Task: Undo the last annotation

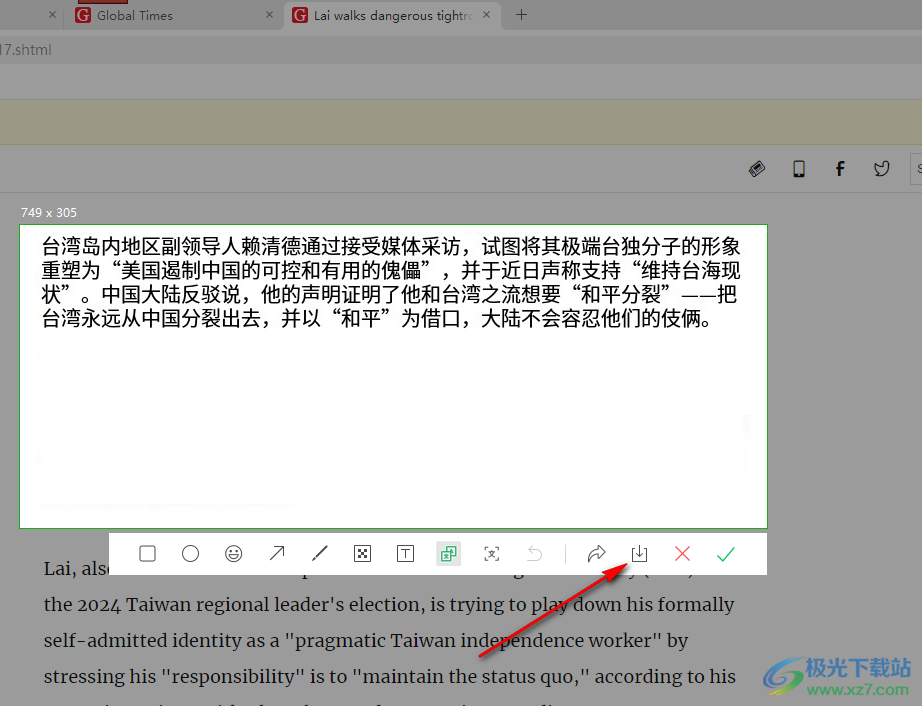Action: pos(534,553)
